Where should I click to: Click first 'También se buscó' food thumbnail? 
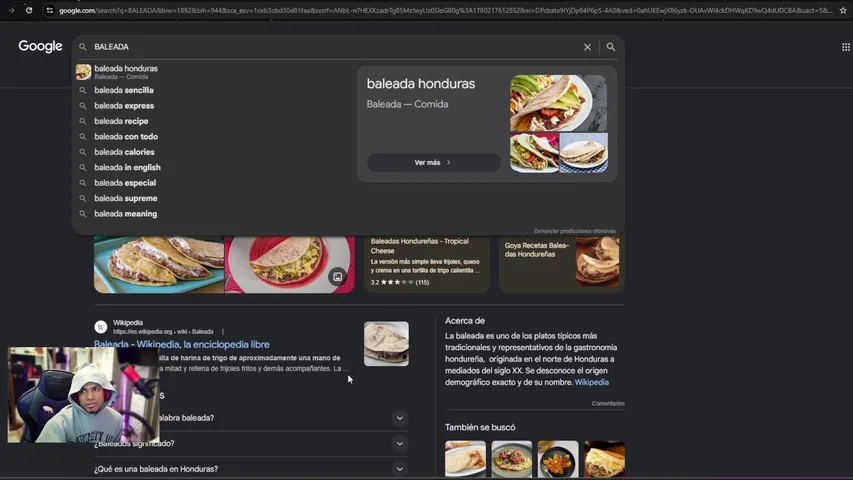pyautogui.click(x=465, y=459)
